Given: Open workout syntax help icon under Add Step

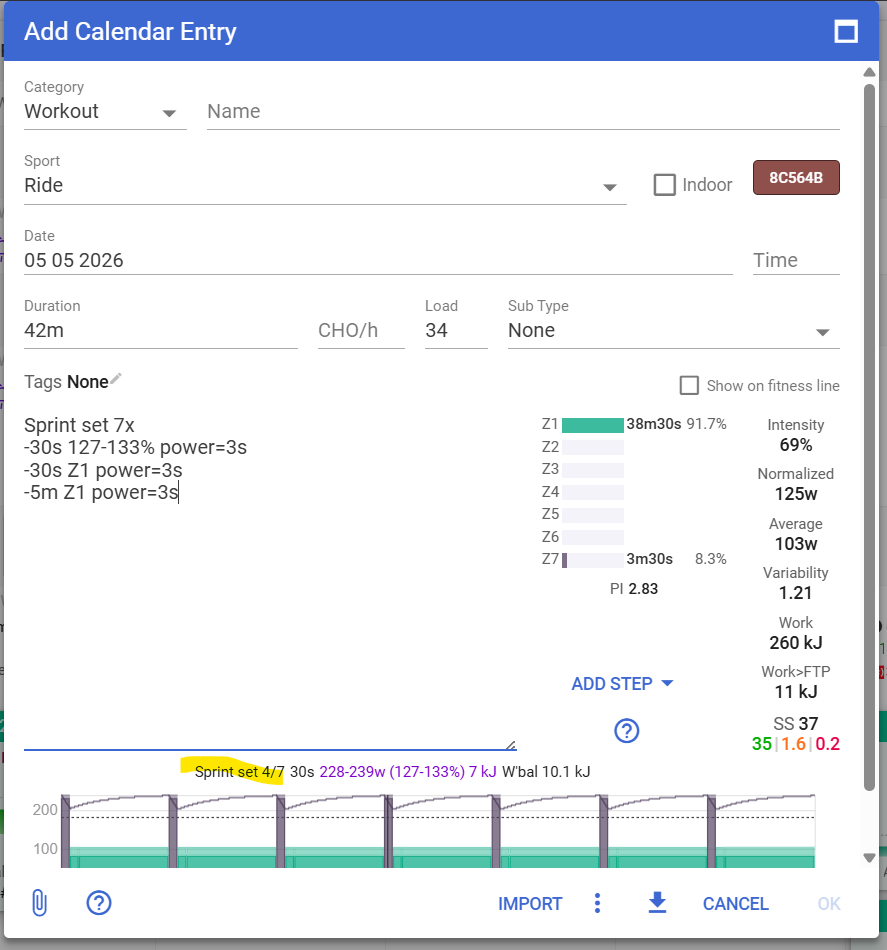Looking at the screenshot, I should pyautogui.click(x=626, y=731).
